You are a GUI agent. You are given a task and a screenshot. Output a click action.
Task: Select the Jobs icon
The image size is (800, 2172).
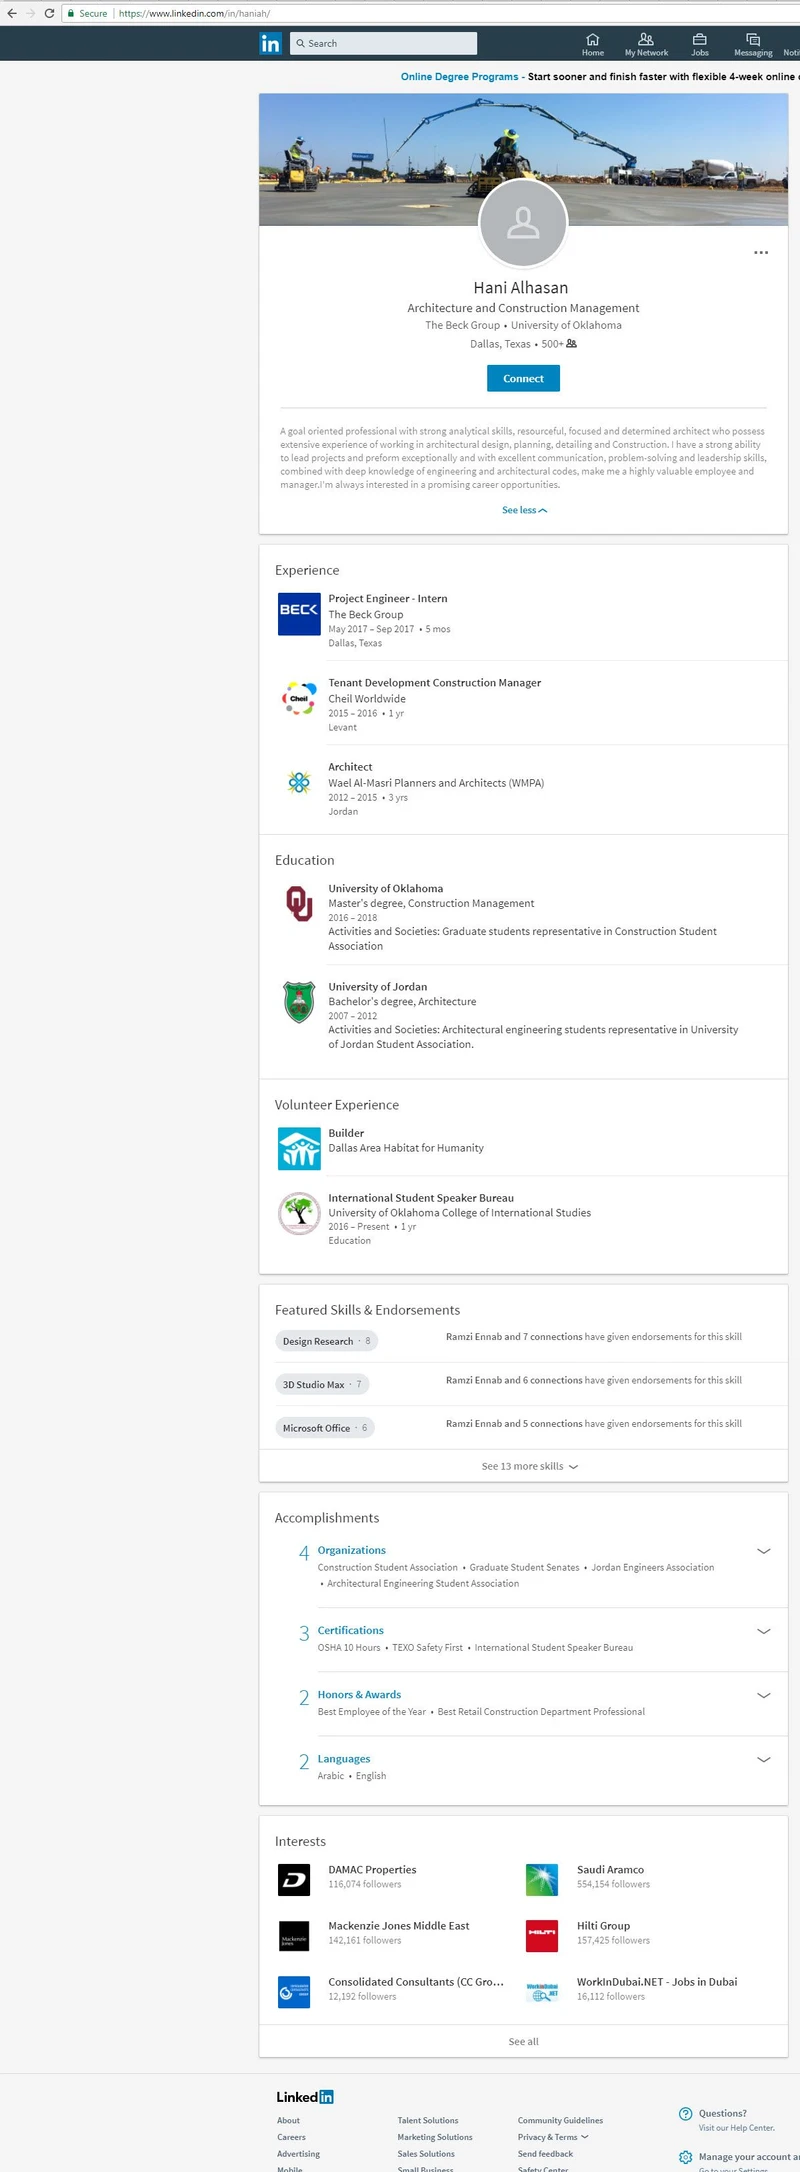[x=699, y=43]
